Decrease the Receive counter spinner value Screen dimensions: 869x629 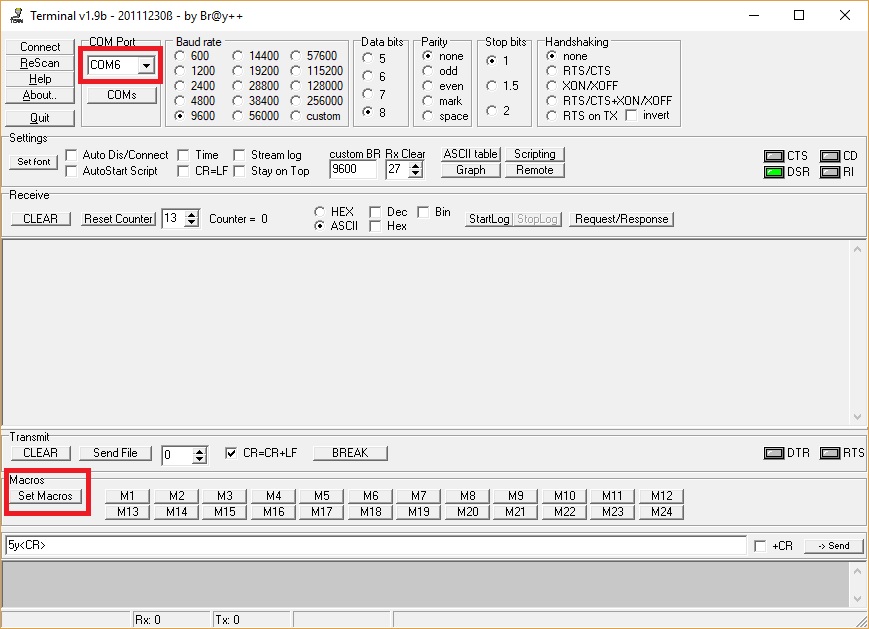pyautogui.click(x=192, y=223)
